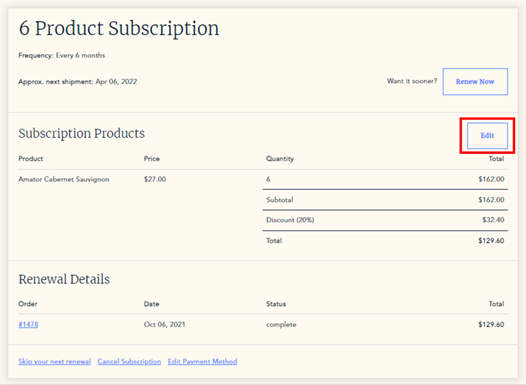Click the Quantity column header
Viewport: 526px width, 385px height.
pyautogui.click(x=280, y=159)
